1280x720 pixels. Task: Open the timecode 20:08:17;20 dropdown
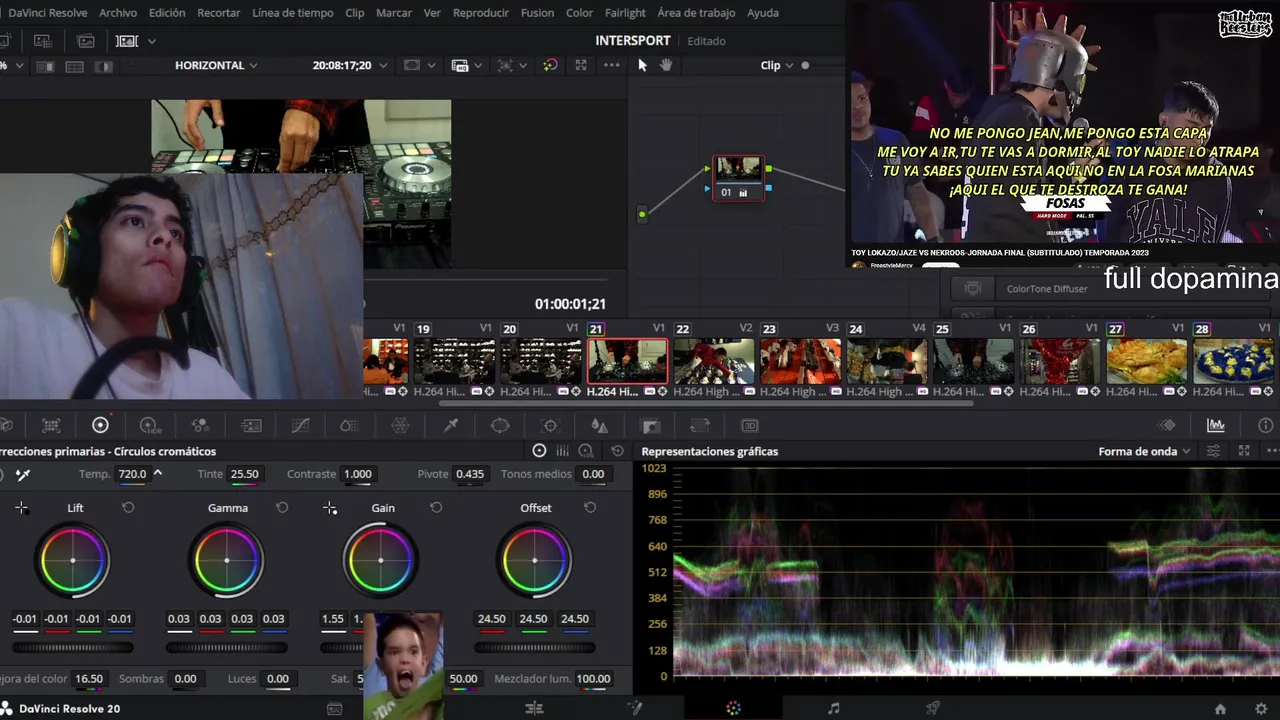(349, 65)
